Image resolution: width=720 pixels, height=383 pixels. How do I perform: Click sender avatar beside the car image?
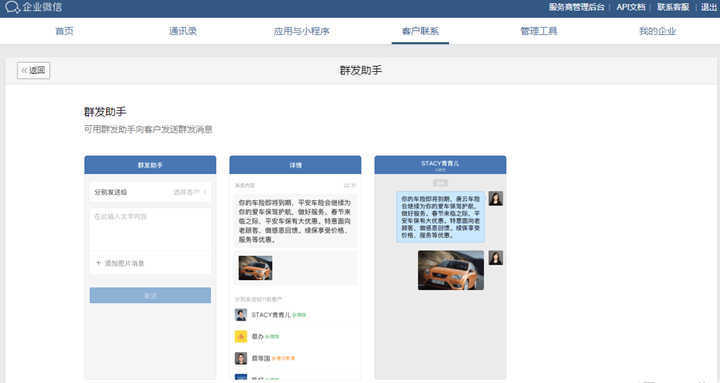[495, 258]
